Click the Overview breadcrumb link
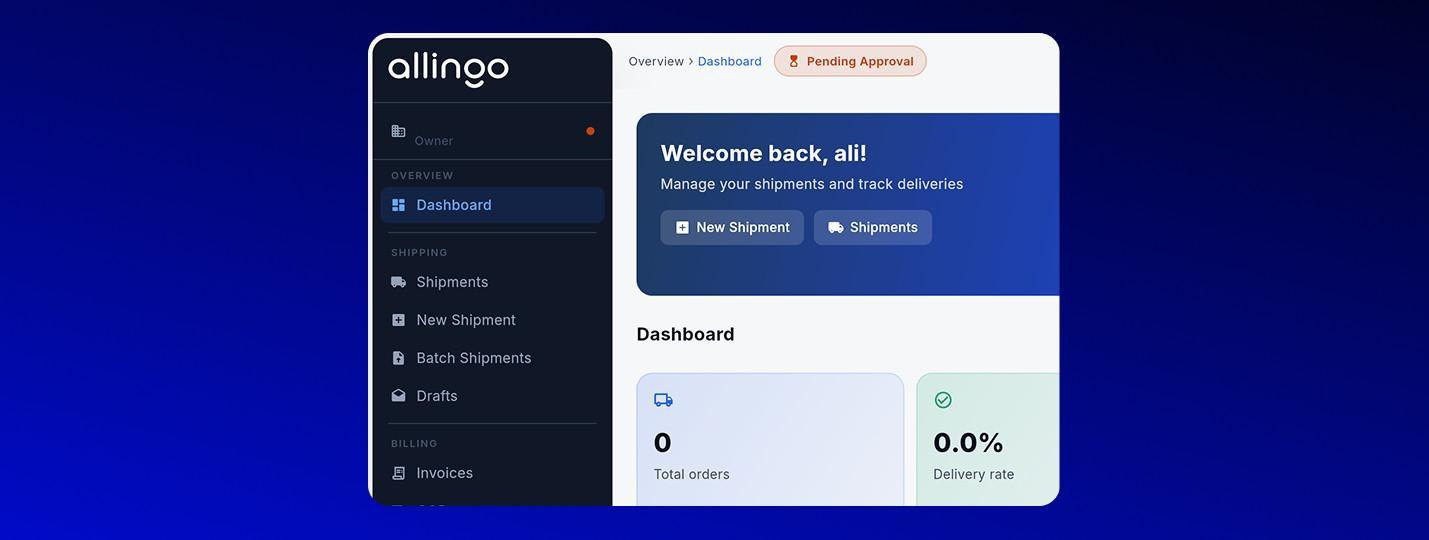This screenshot has width=1429, height=540. coord(656,61)
